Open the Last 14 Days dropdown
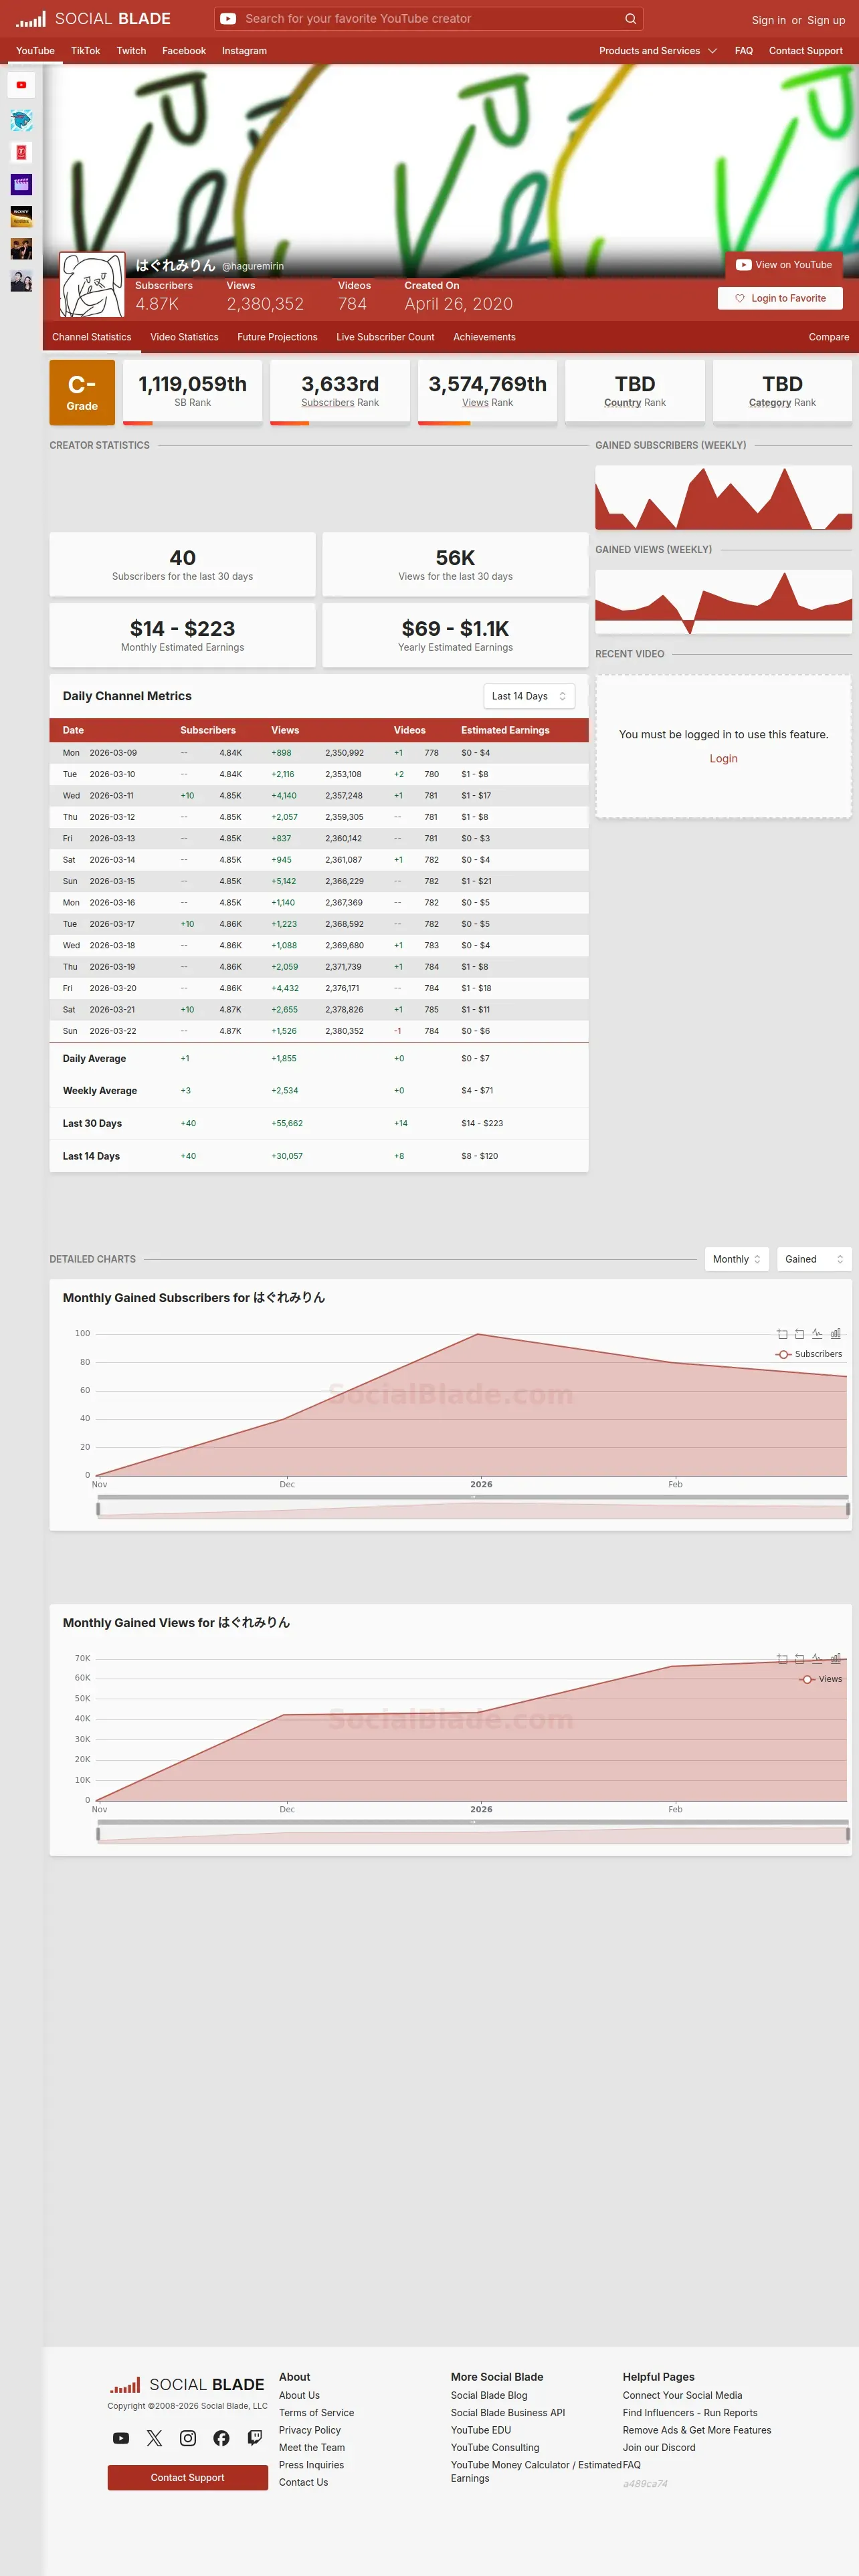 tap(529, 696)
